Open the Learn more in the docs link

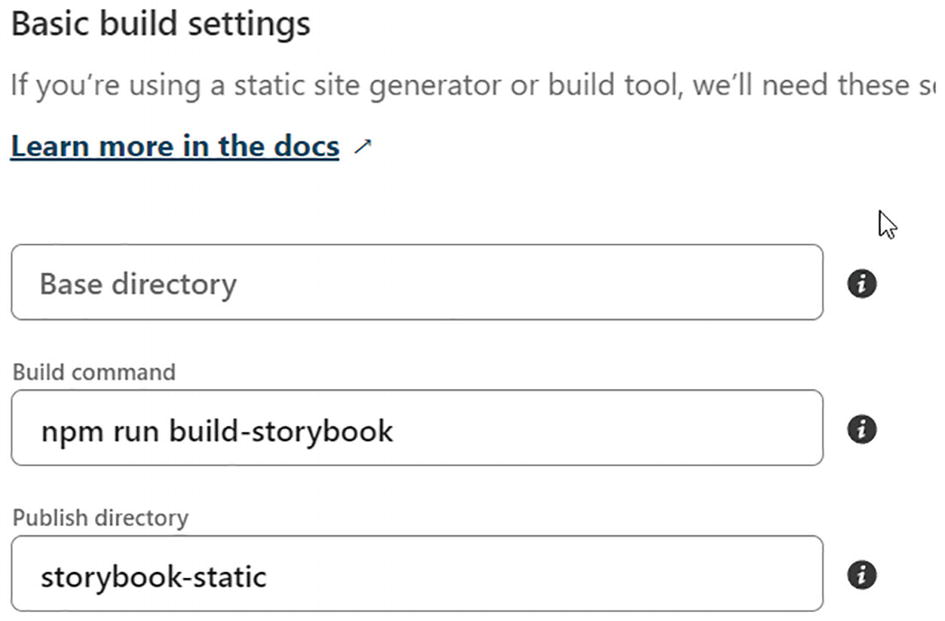pos(175,147)
